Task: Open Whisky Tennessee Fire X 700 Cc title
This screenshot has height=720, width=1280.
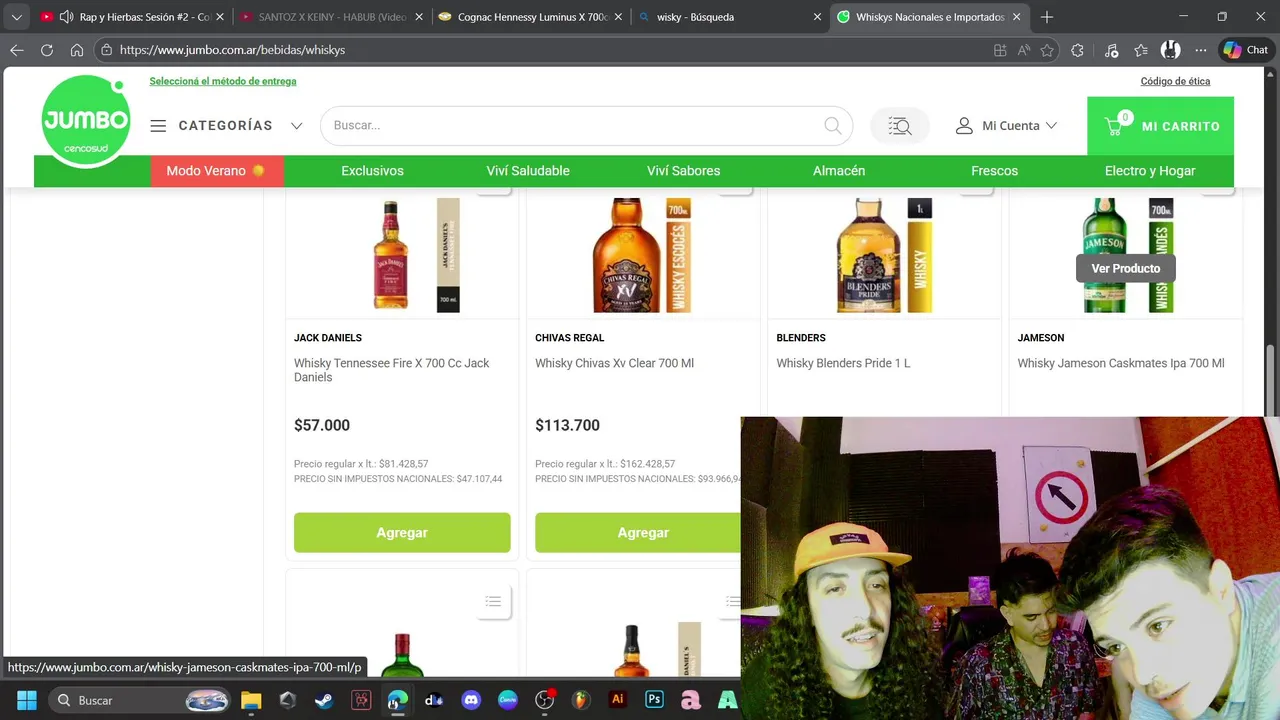Action: [x=392, y=370]
